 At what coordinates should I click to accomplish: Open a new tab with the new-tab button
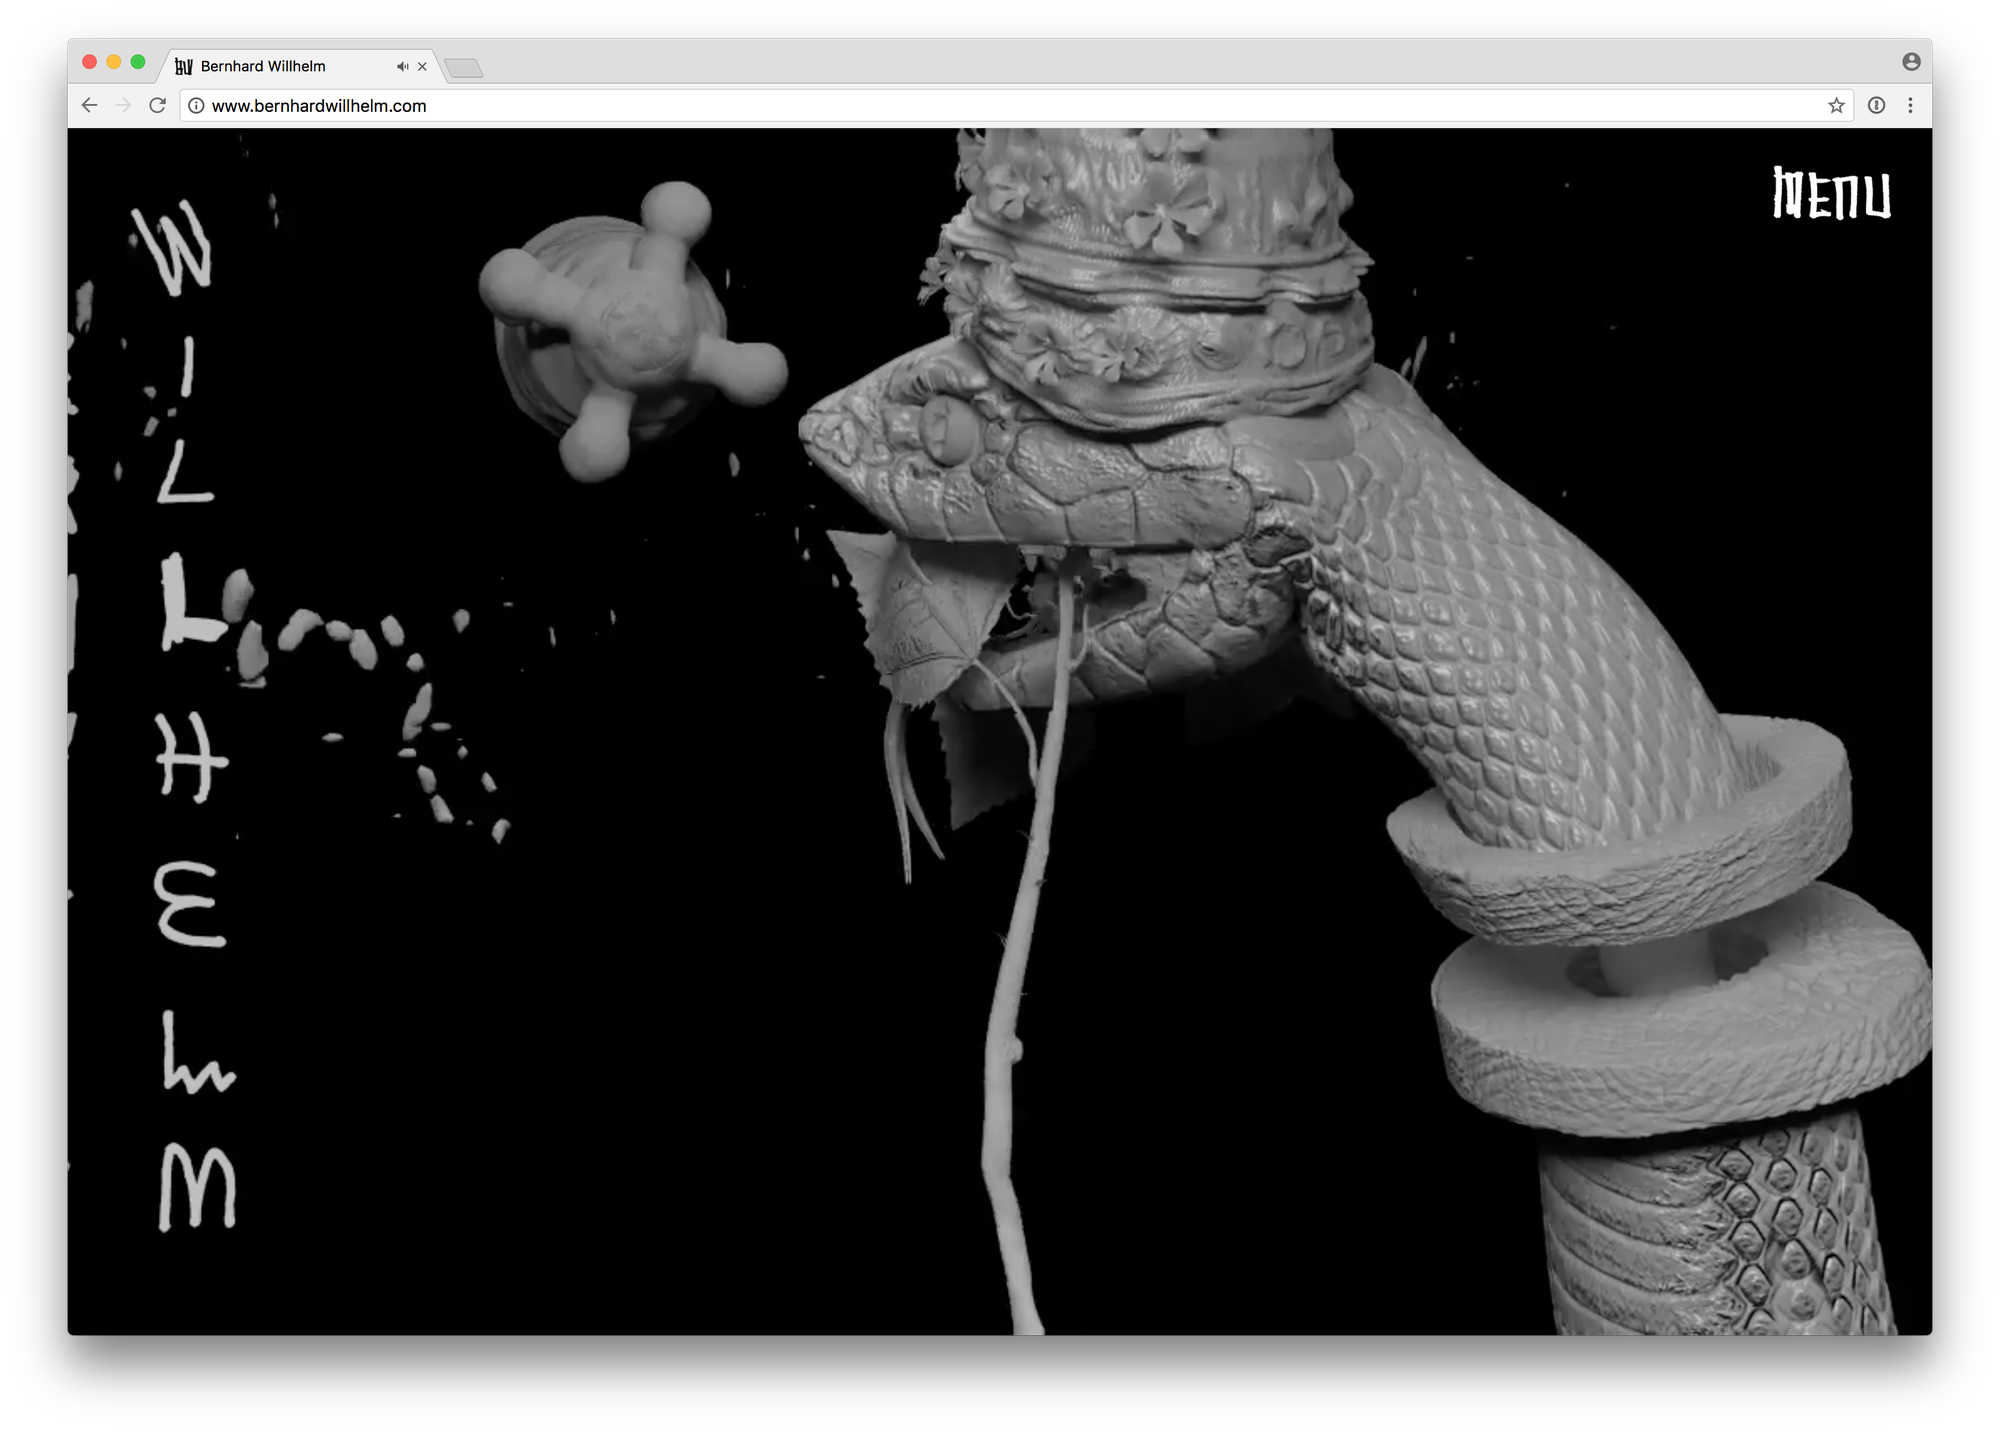464,67
